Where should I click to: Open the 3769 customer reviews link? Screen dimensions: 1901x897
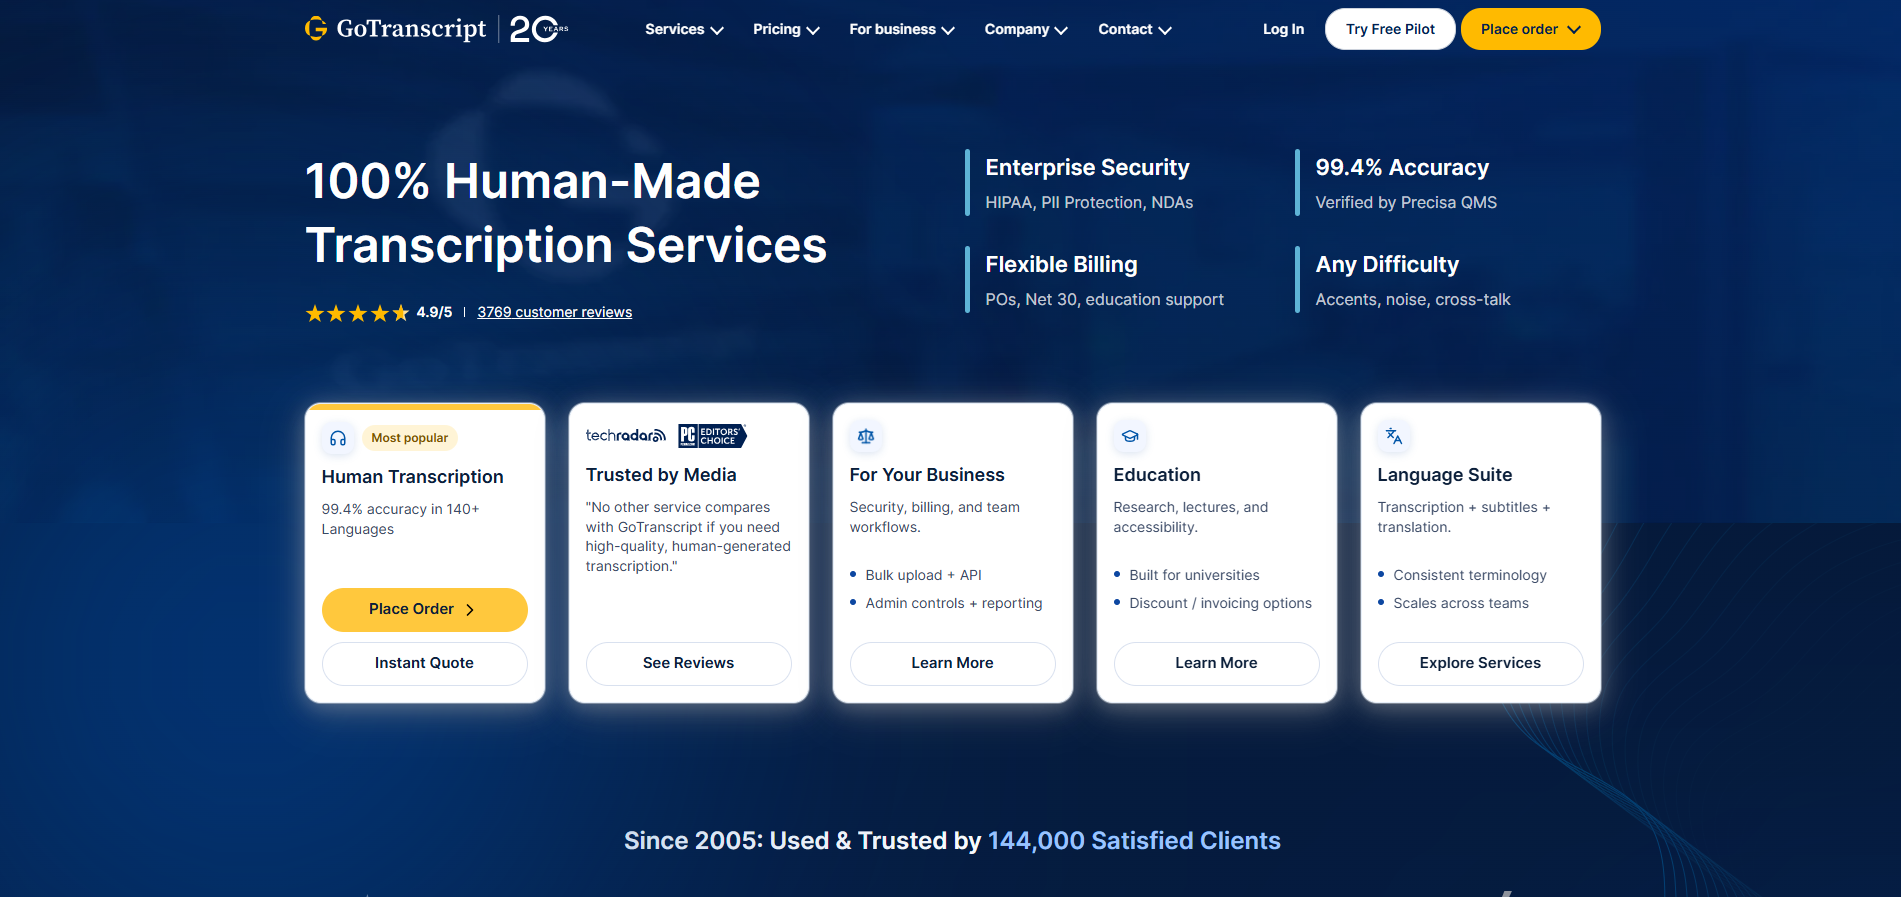[554, 312]
